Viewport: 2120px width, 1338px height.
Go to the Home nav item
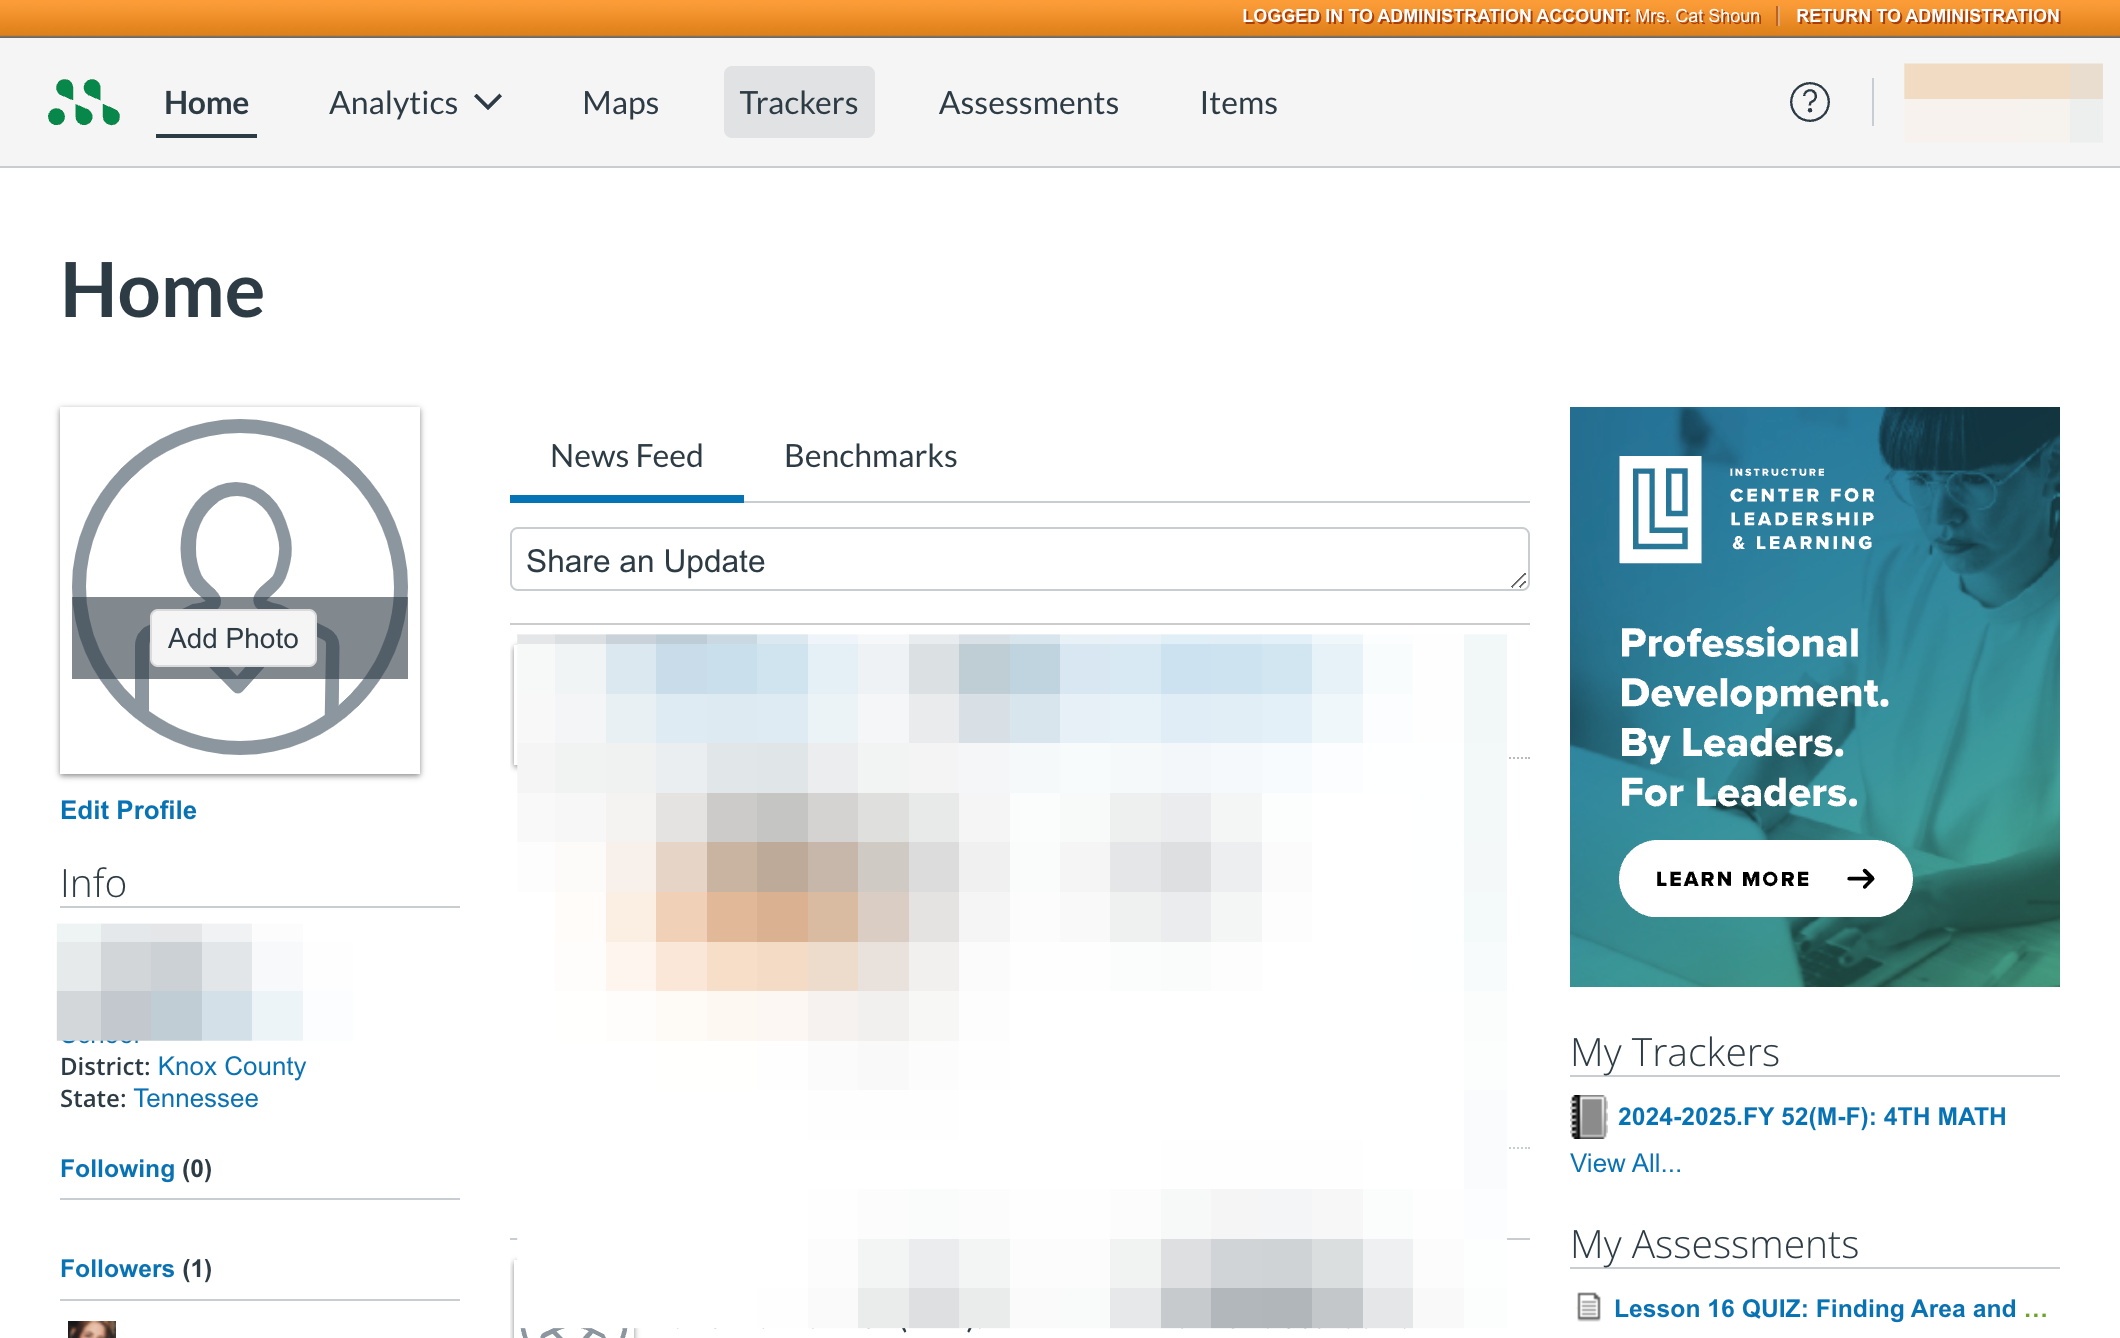click(206, 102)
